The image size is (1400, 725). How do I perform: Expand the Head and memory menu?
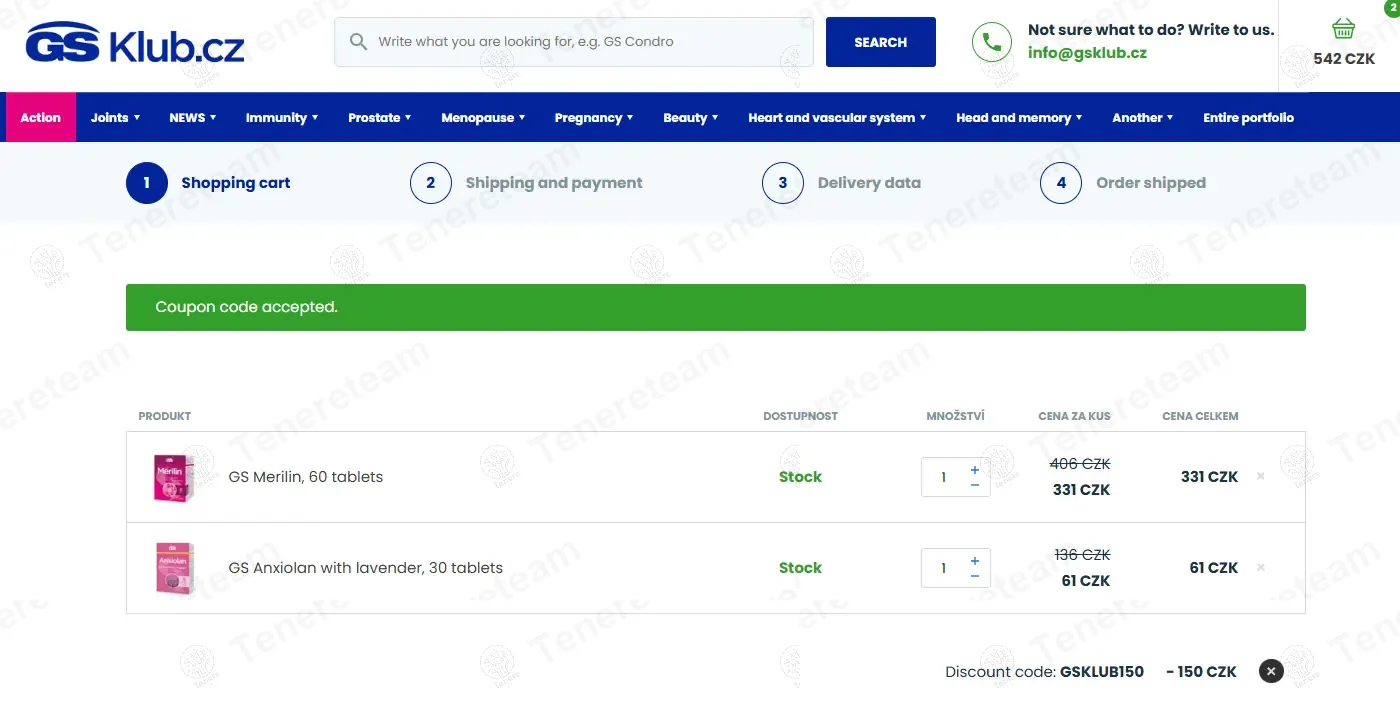tap(1019, 117)
